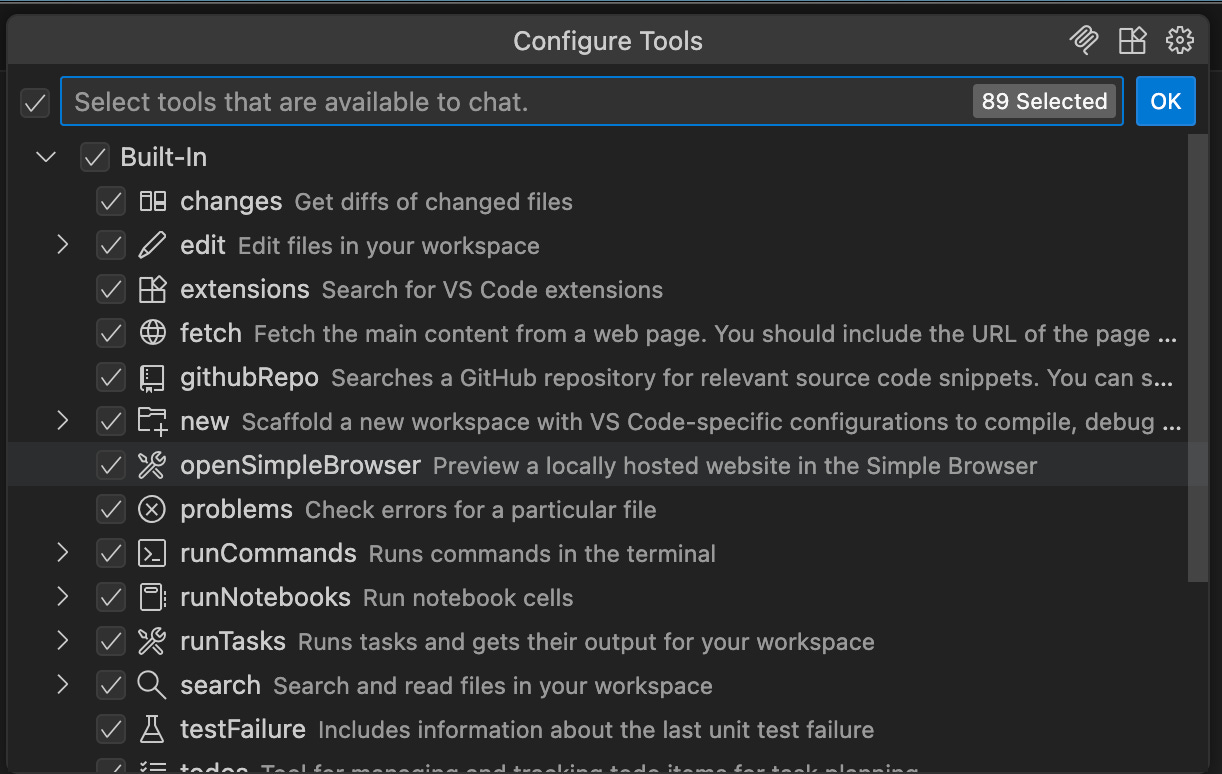The image size is (1222, 774).
Task: Uncheck the githubRepo tool checkbox
Action: pos(111,378)
